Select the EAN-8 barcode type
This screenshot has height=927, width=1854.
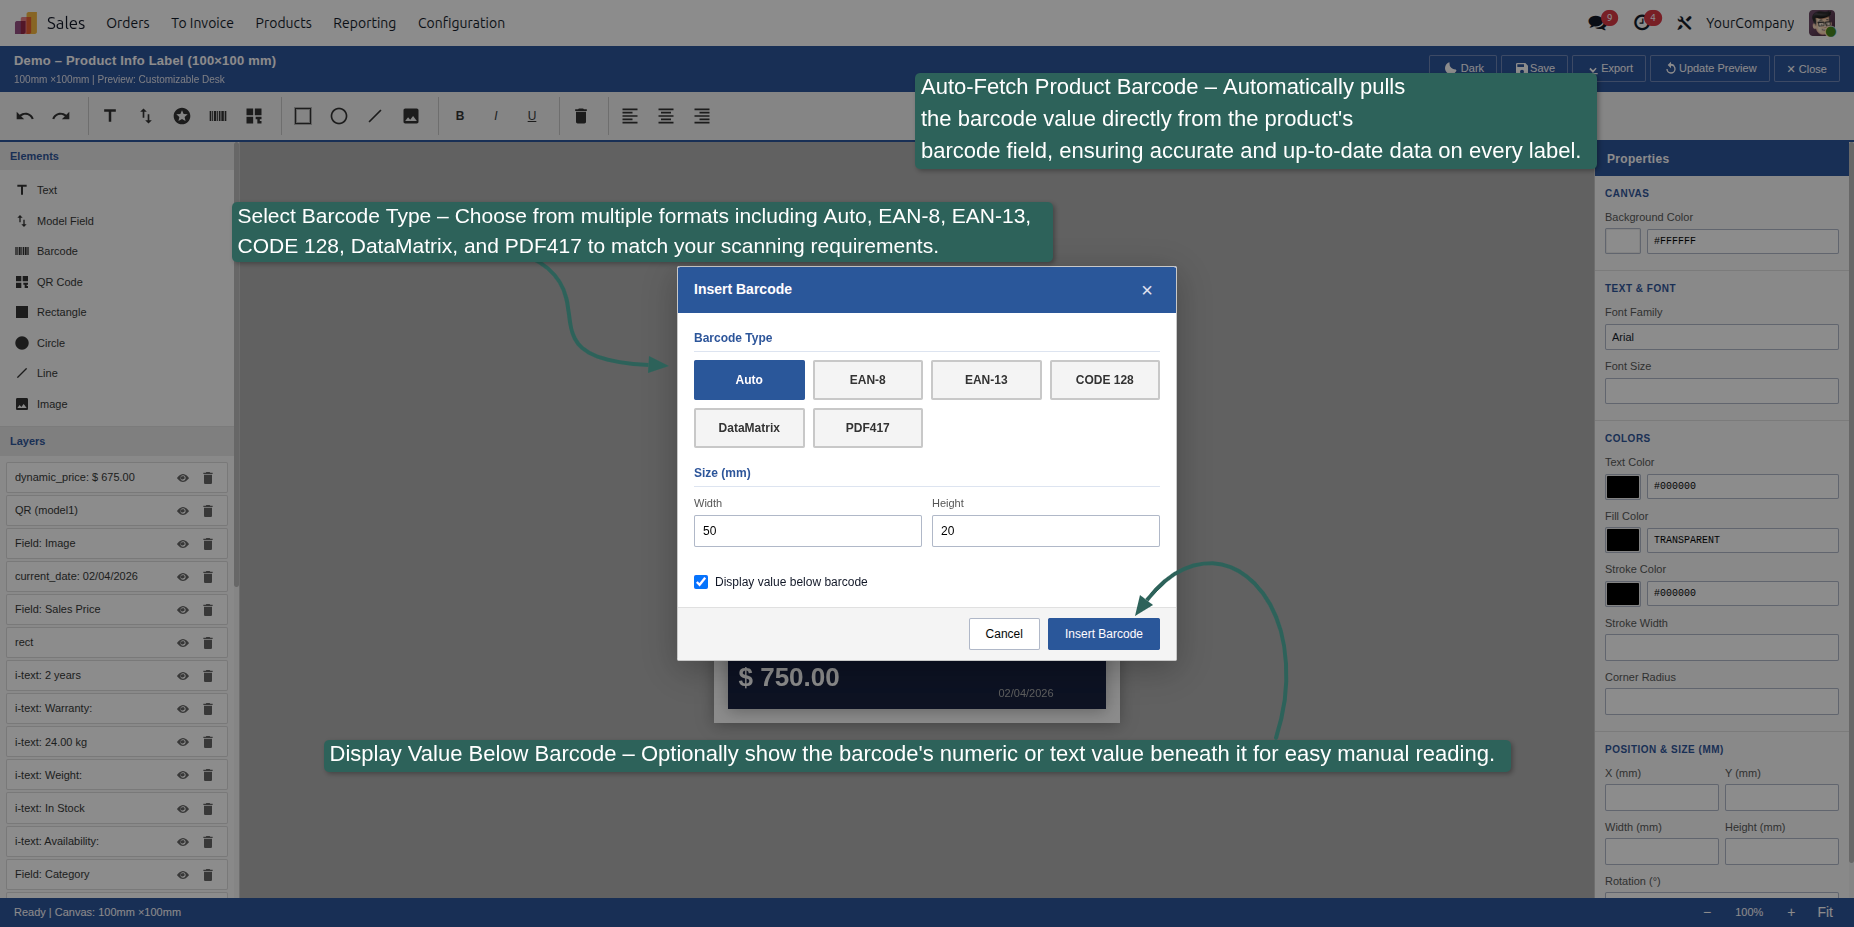868,380
